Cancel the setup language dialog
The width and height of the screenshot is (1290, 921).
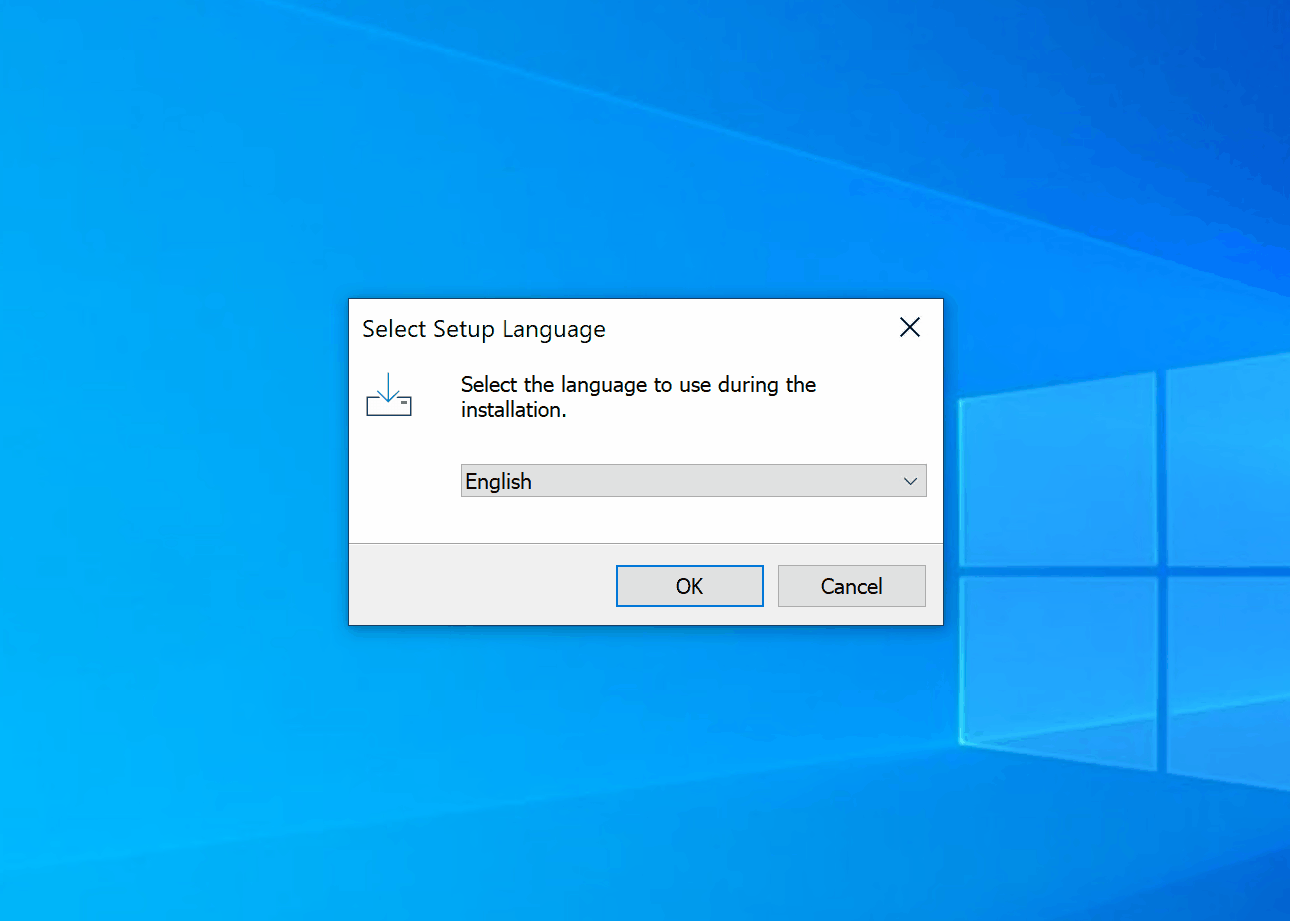tap(851, 586)
